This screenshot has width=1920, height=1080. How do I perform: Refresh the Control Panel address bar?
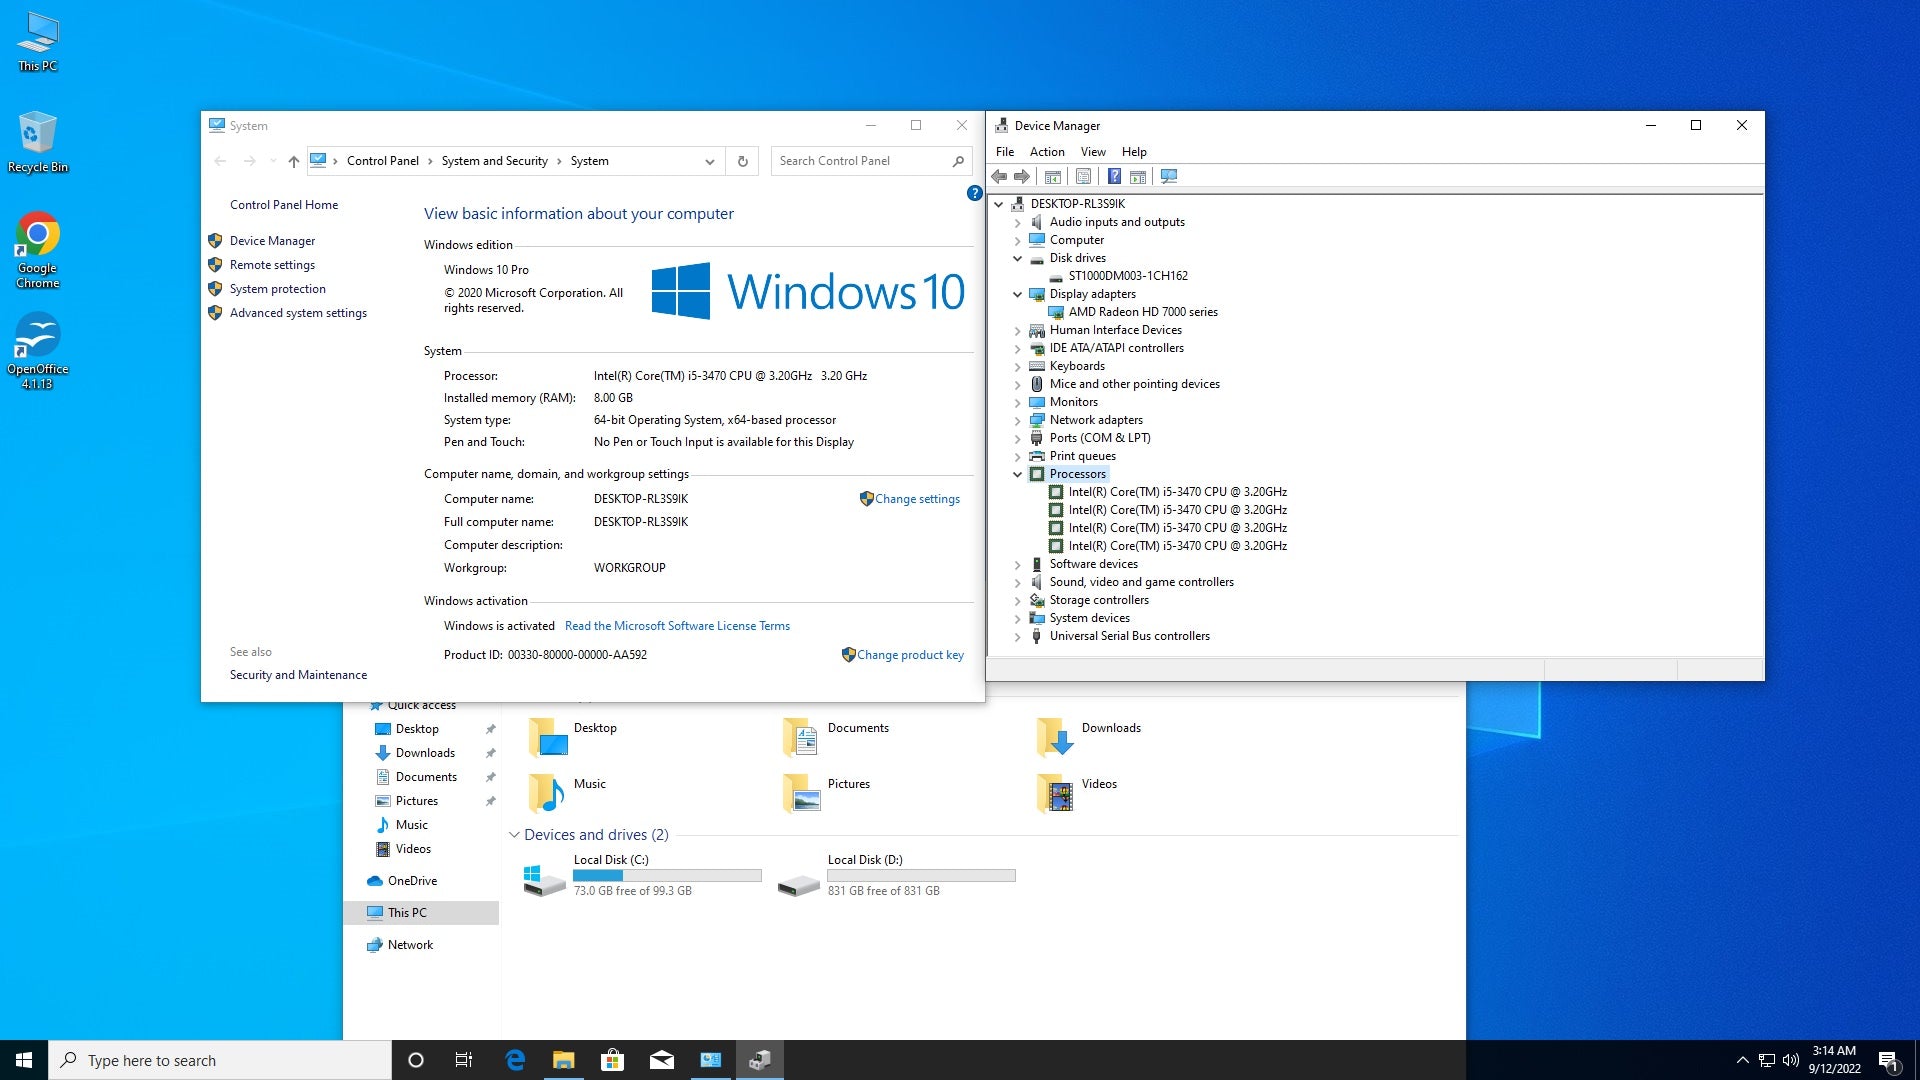742,161
